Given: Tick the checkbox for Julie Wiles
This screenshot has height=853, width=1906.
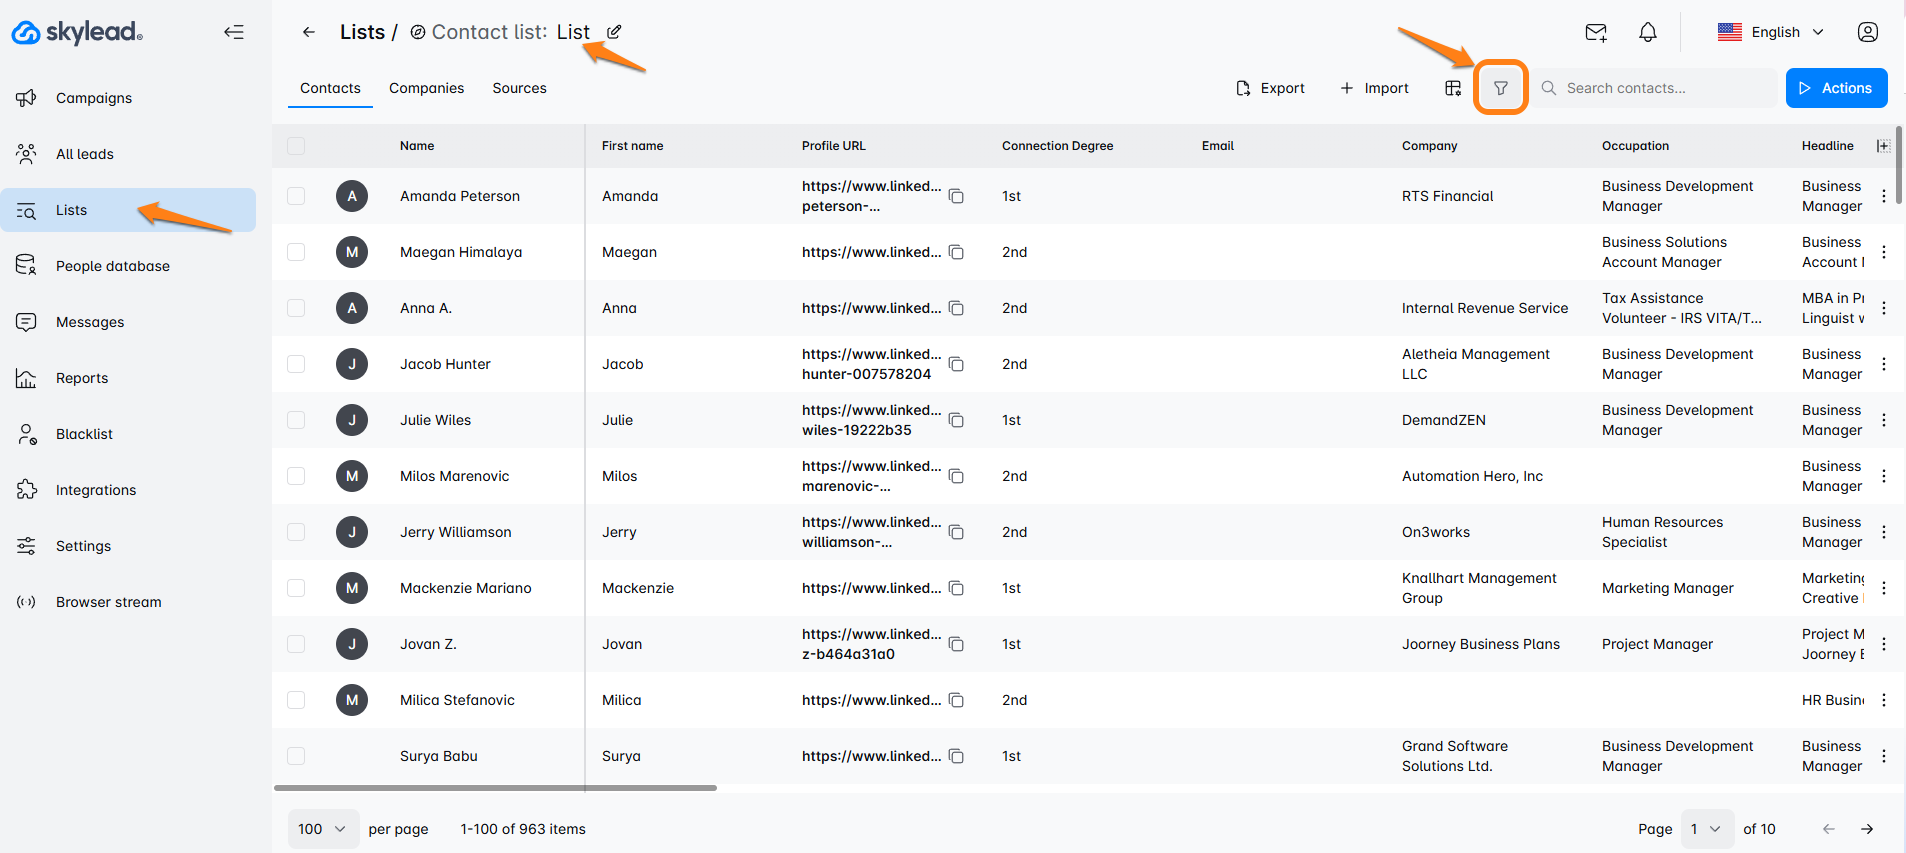Looking at the screenshot, I should pos(296,420).
